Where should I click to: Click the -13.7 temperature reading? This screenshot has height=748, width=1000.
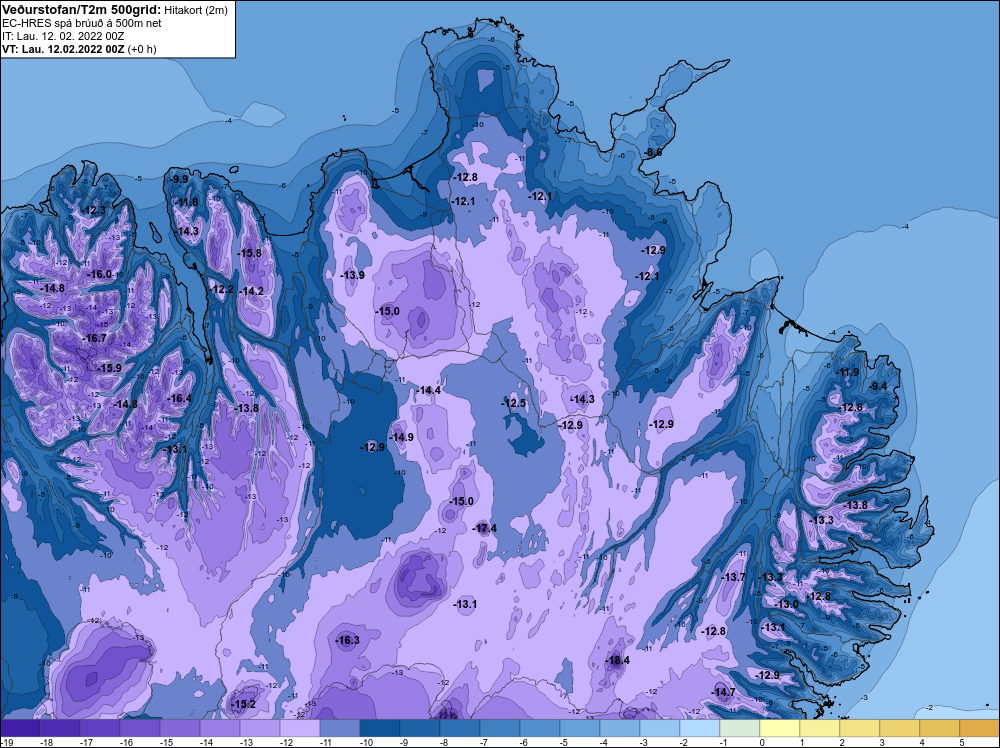(x=733, y=577)
